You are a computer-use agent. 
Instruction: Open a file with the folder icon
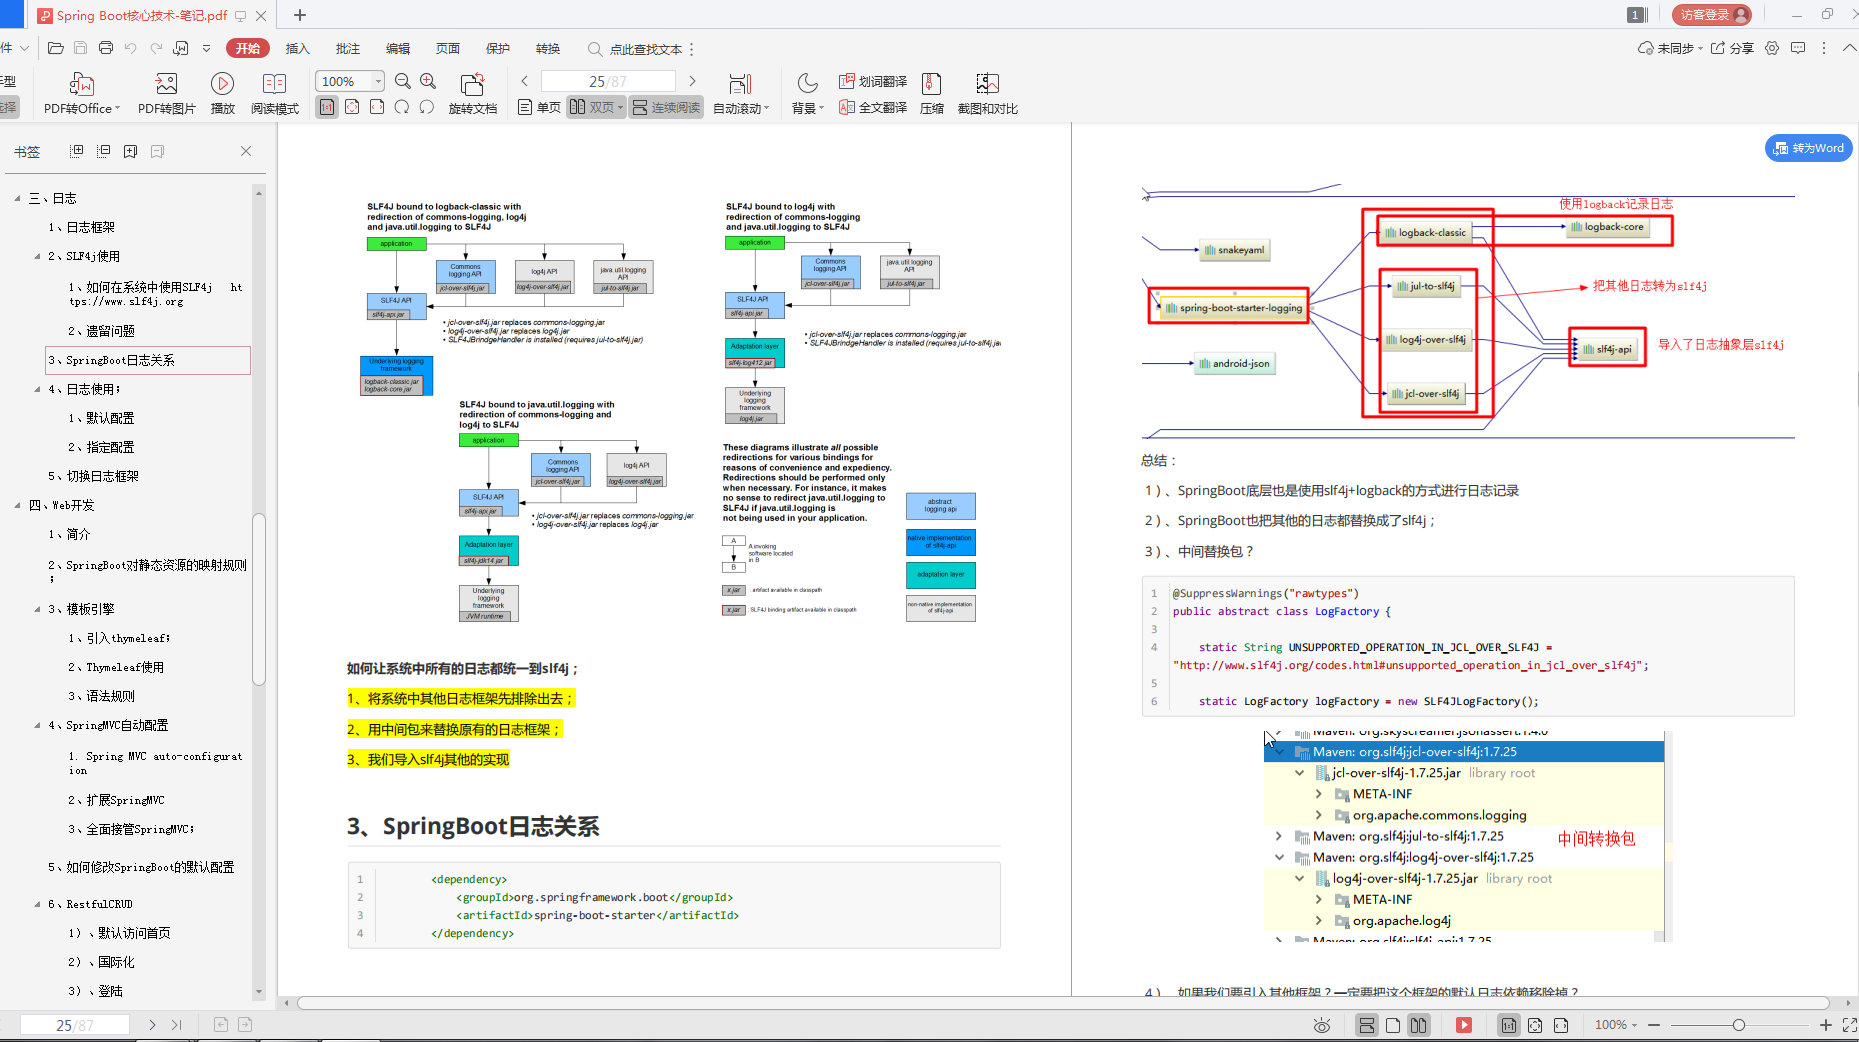(56, 48)
